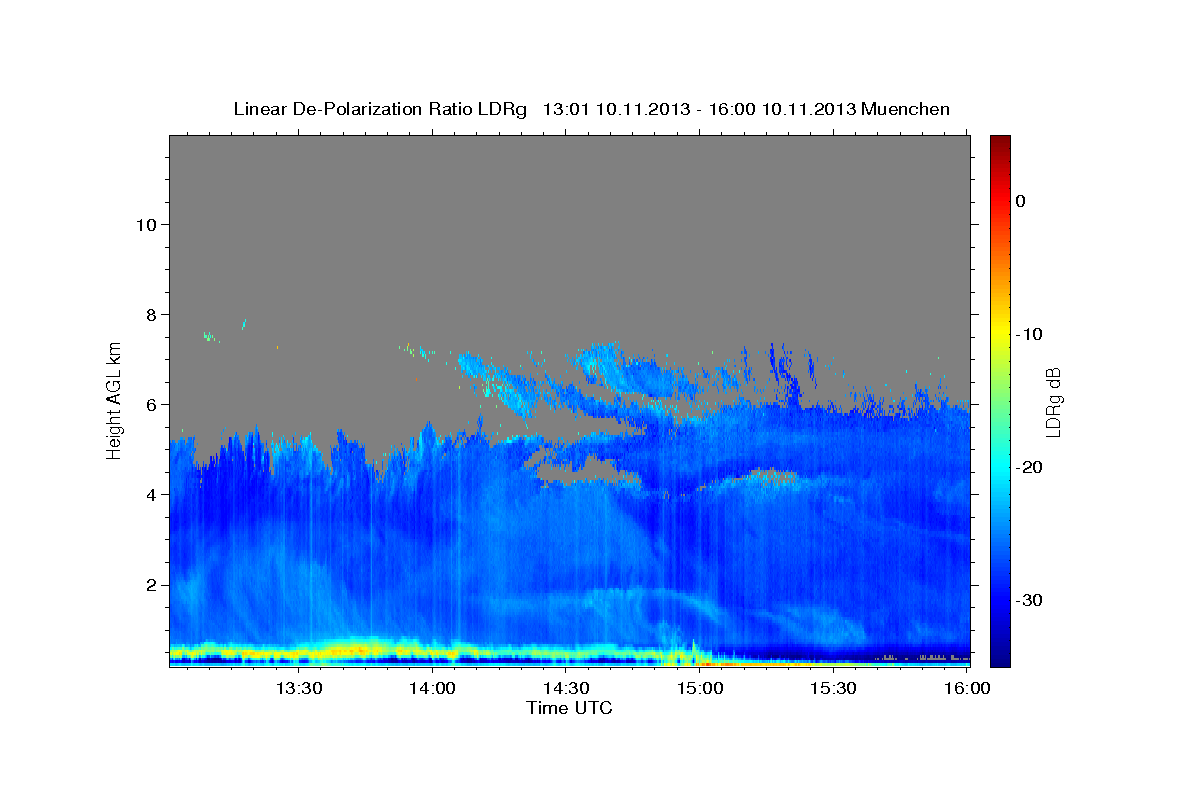Click the 14:30 time tick label
Image resolution: width=1200 pixels, height=800 pixels.
(x=566, y=689)
